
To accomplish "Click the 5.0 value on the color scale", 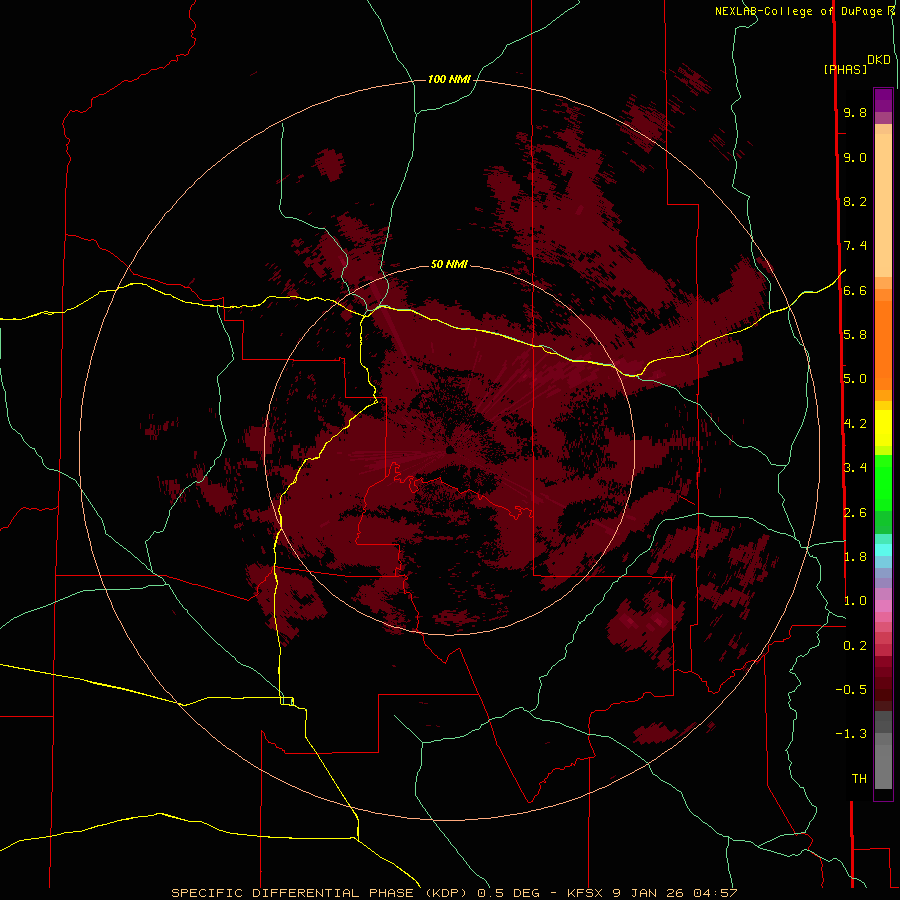I will tap(855, 379).
